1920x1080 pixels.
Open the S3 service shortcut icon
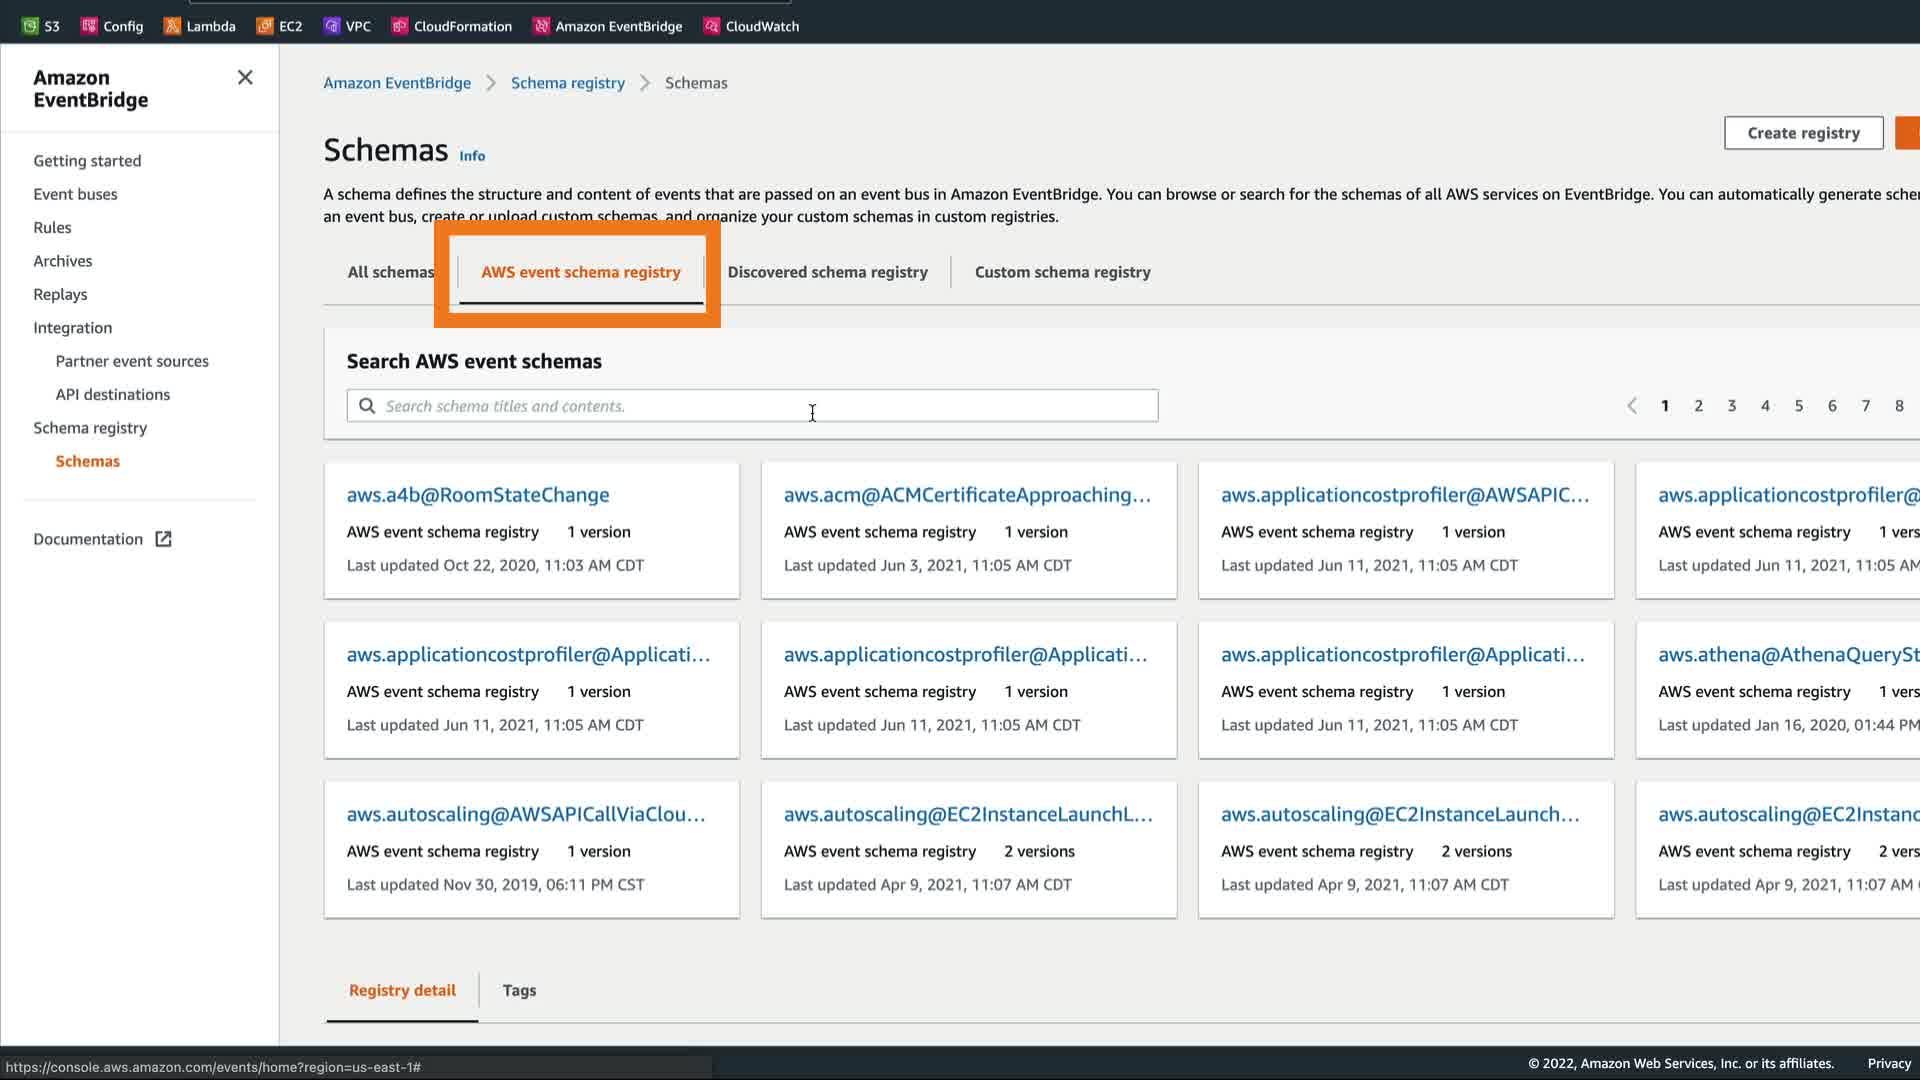click(30, 26)
